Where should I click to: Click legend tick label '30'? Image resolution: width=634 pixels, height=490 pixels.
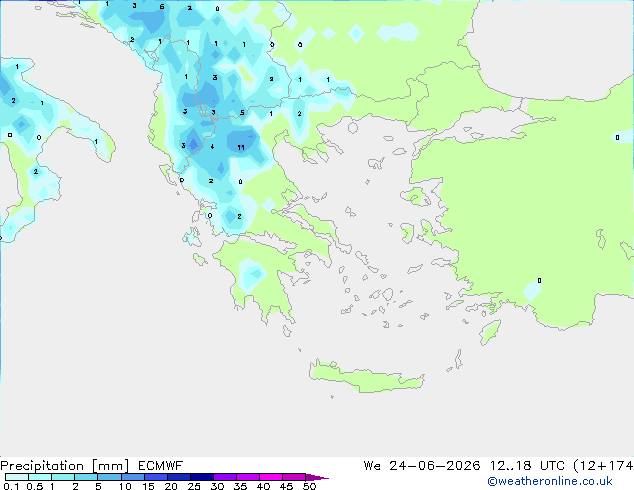[217, 486]
